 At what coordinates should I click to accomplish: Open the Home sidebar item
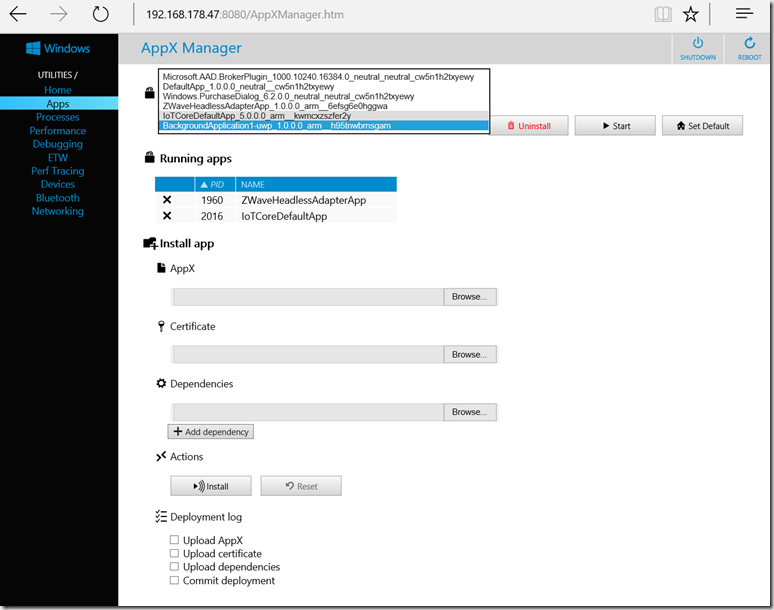pyautogui.click(x=58, y=90)
